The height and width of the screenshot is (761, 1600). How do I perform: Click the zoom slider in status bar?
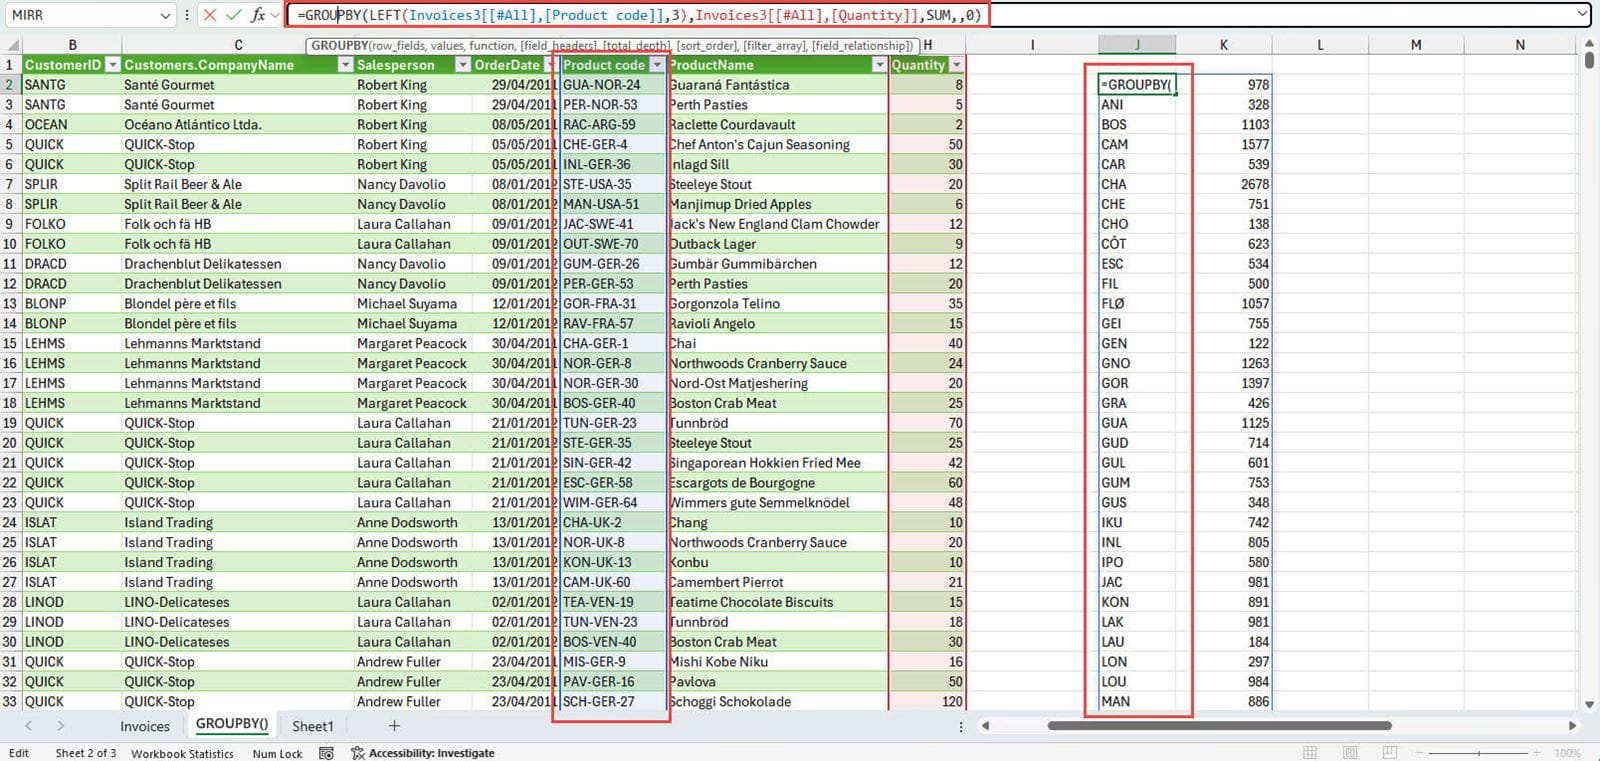1480,753
